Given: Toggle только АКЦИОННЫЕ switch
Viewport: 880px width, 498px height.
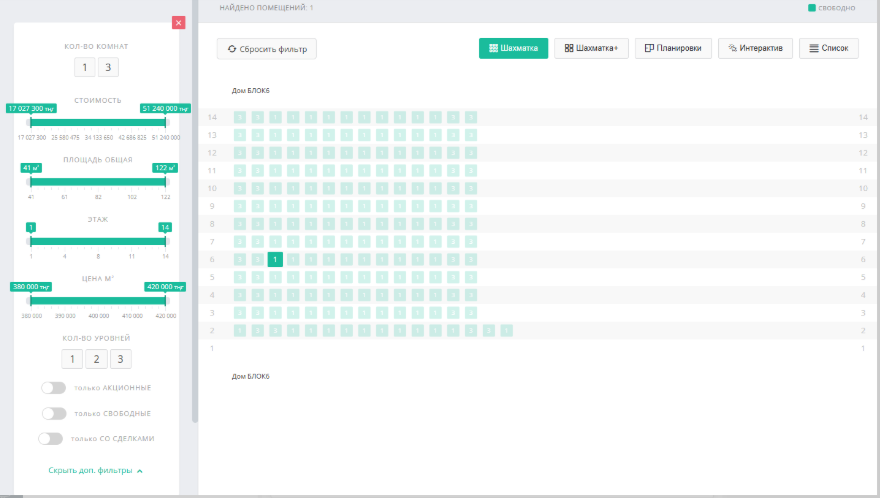Looking at the screenshot, I should pyautogui.click(x=54, y=388).
